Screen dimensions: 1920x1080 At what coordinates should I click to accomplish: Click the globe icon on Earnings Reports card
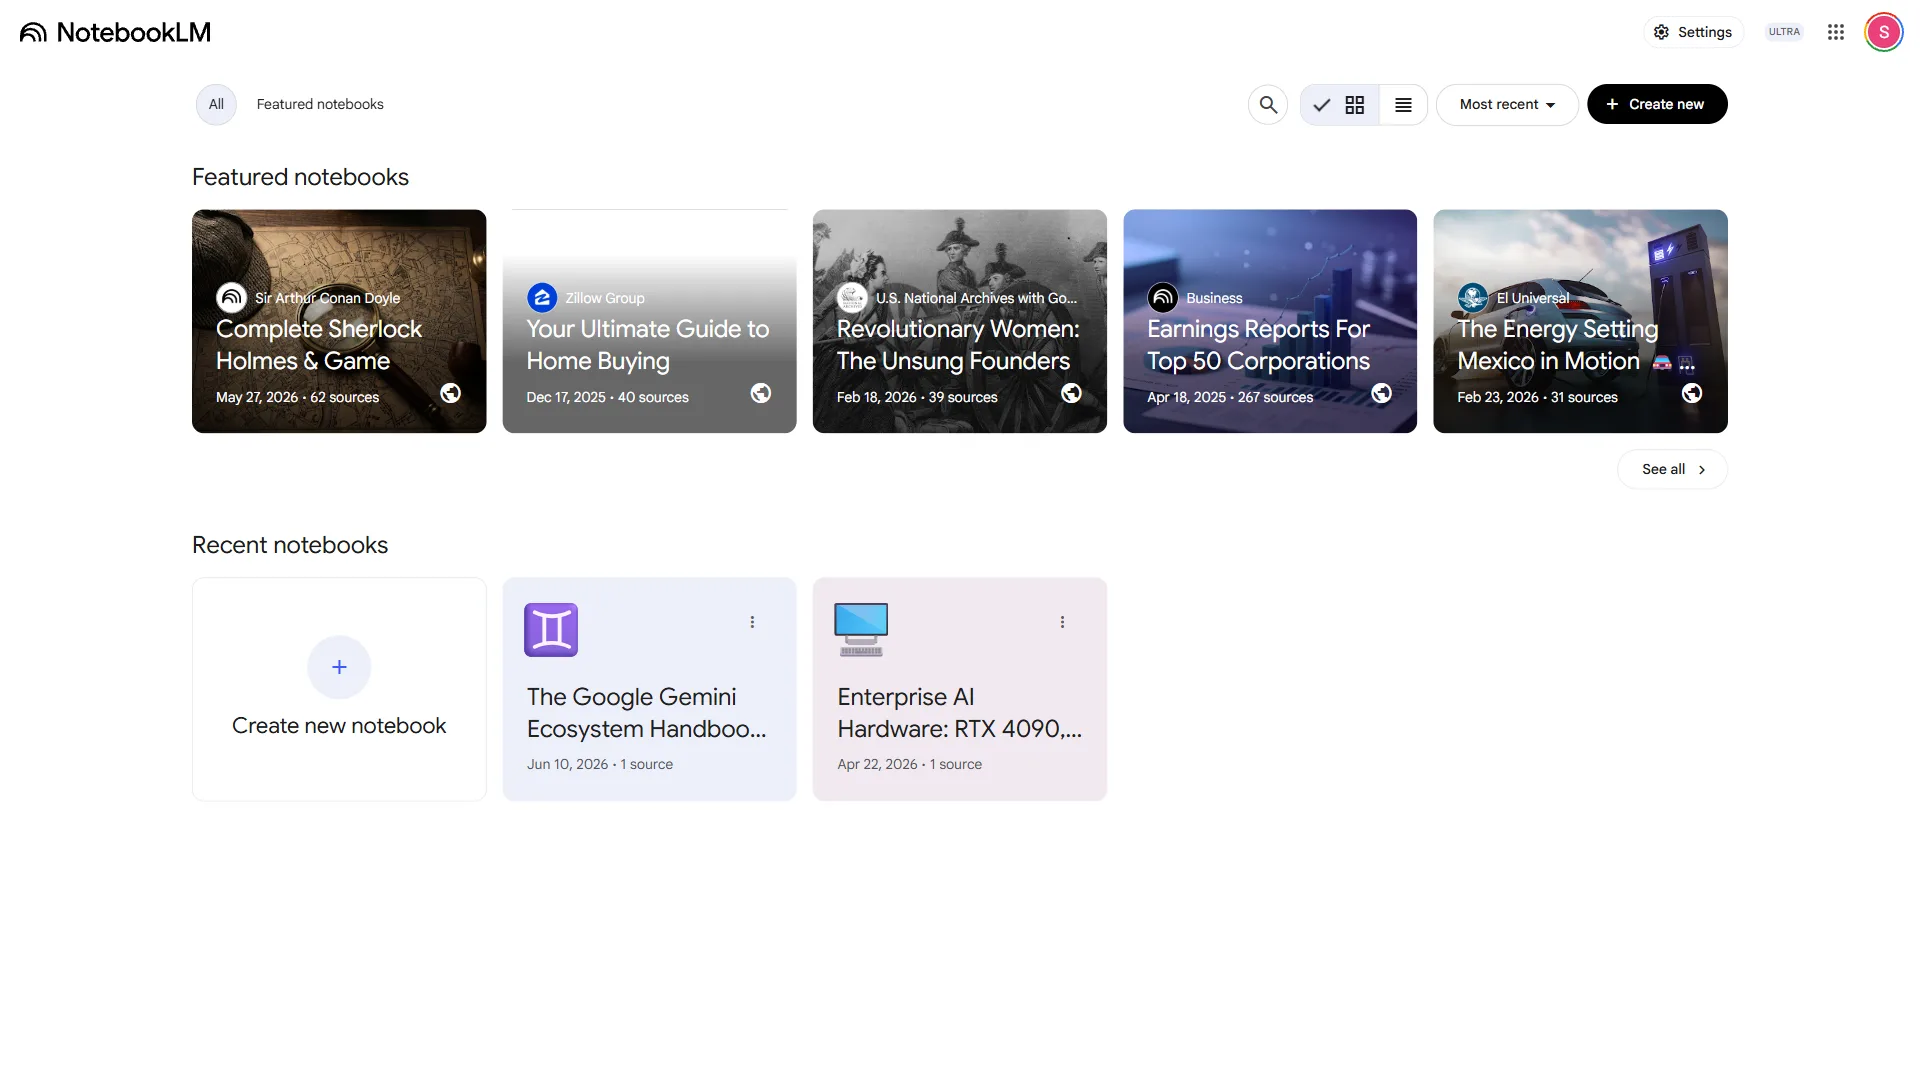click(1381, 393)
